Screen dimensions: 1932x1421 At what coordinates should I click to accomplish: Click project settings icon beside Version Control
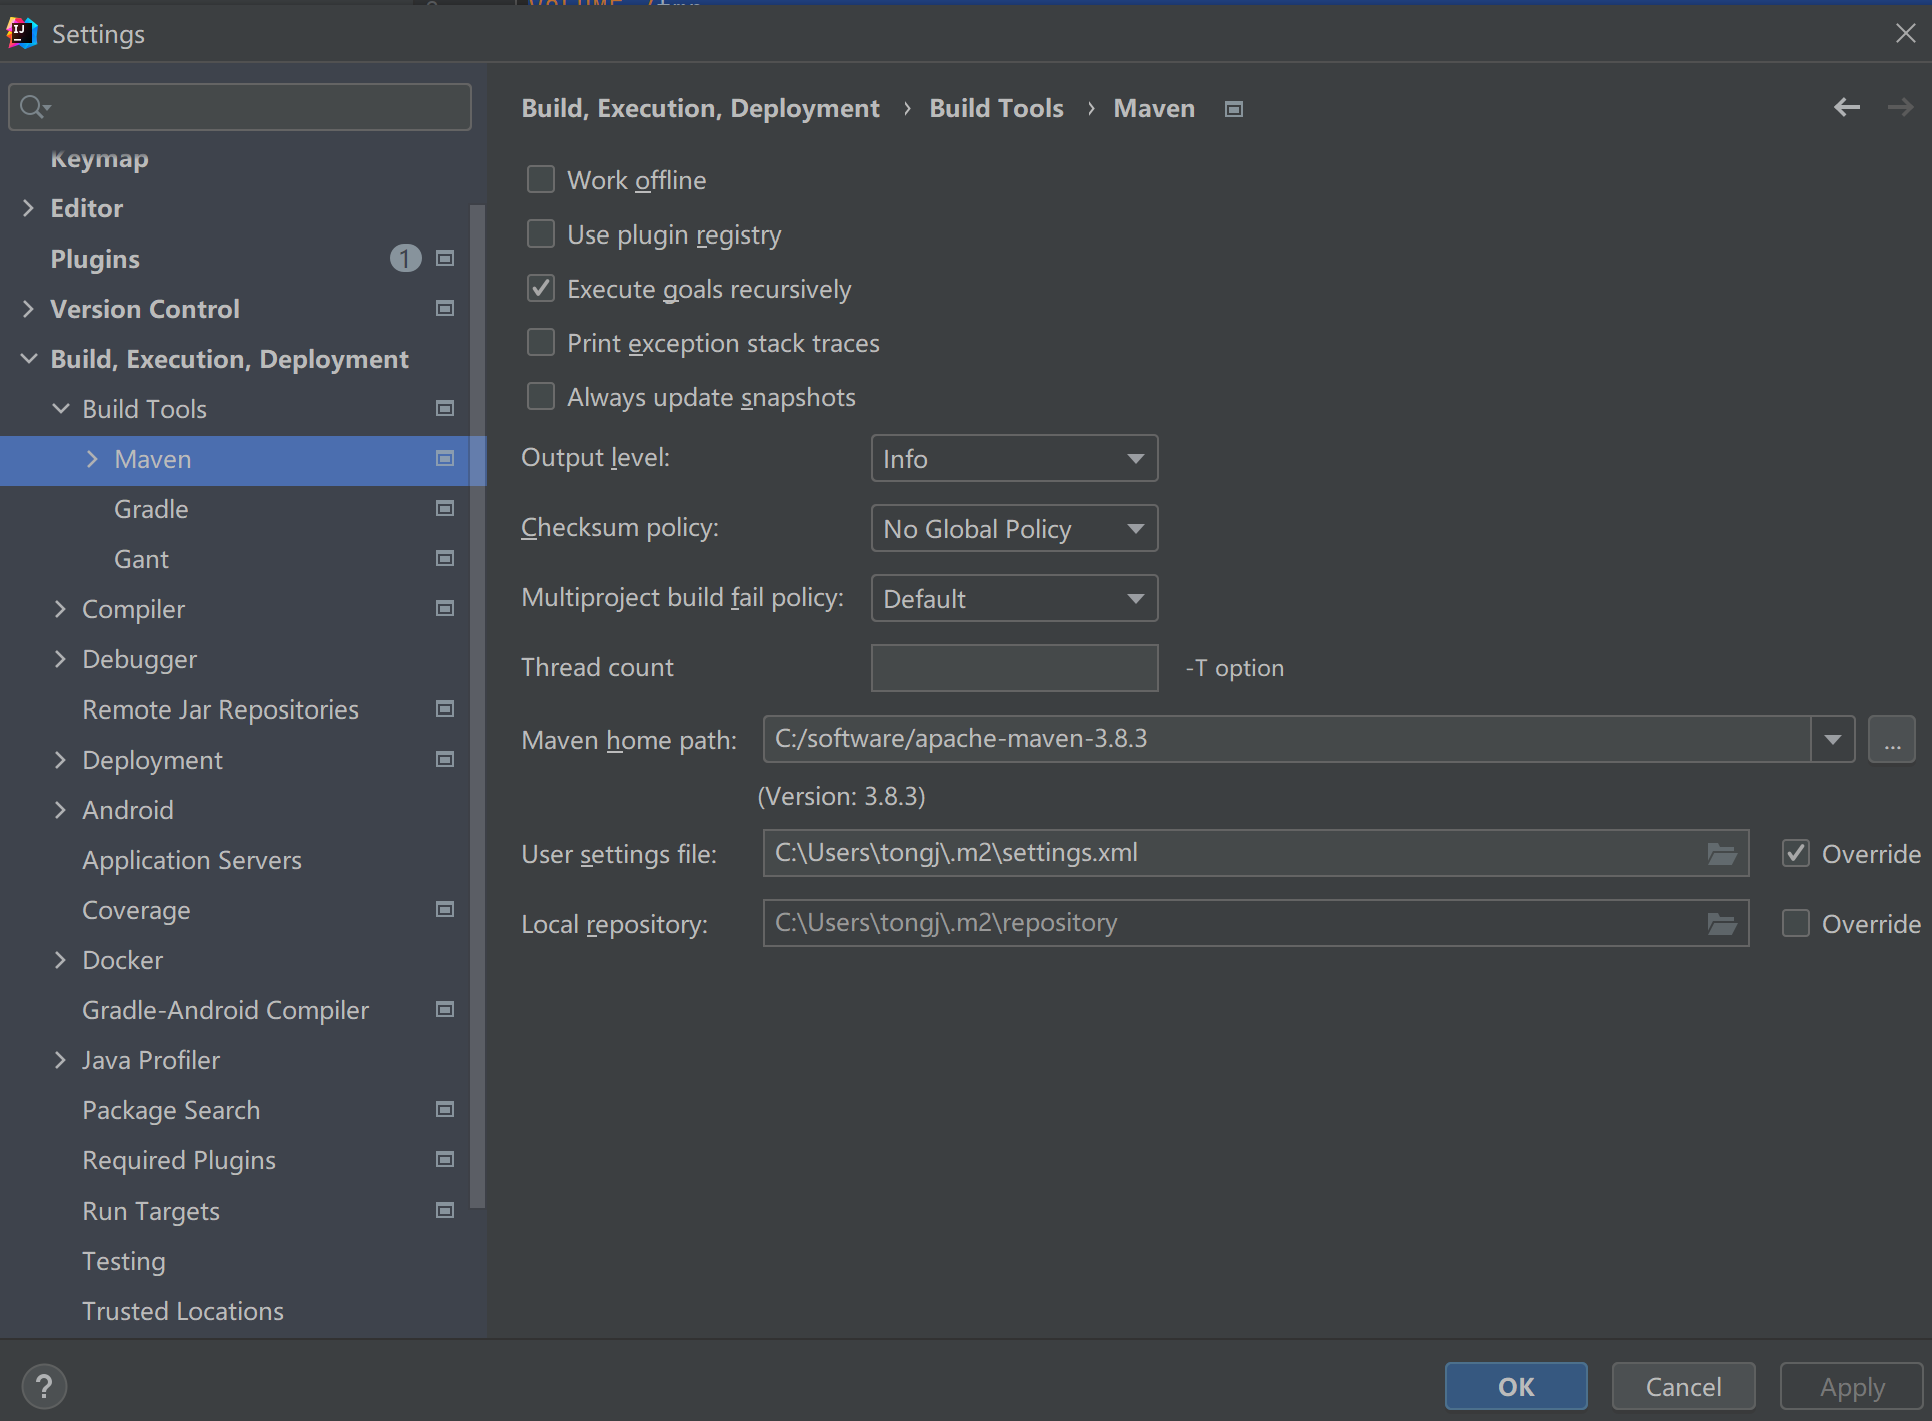(x=445, y=309)
